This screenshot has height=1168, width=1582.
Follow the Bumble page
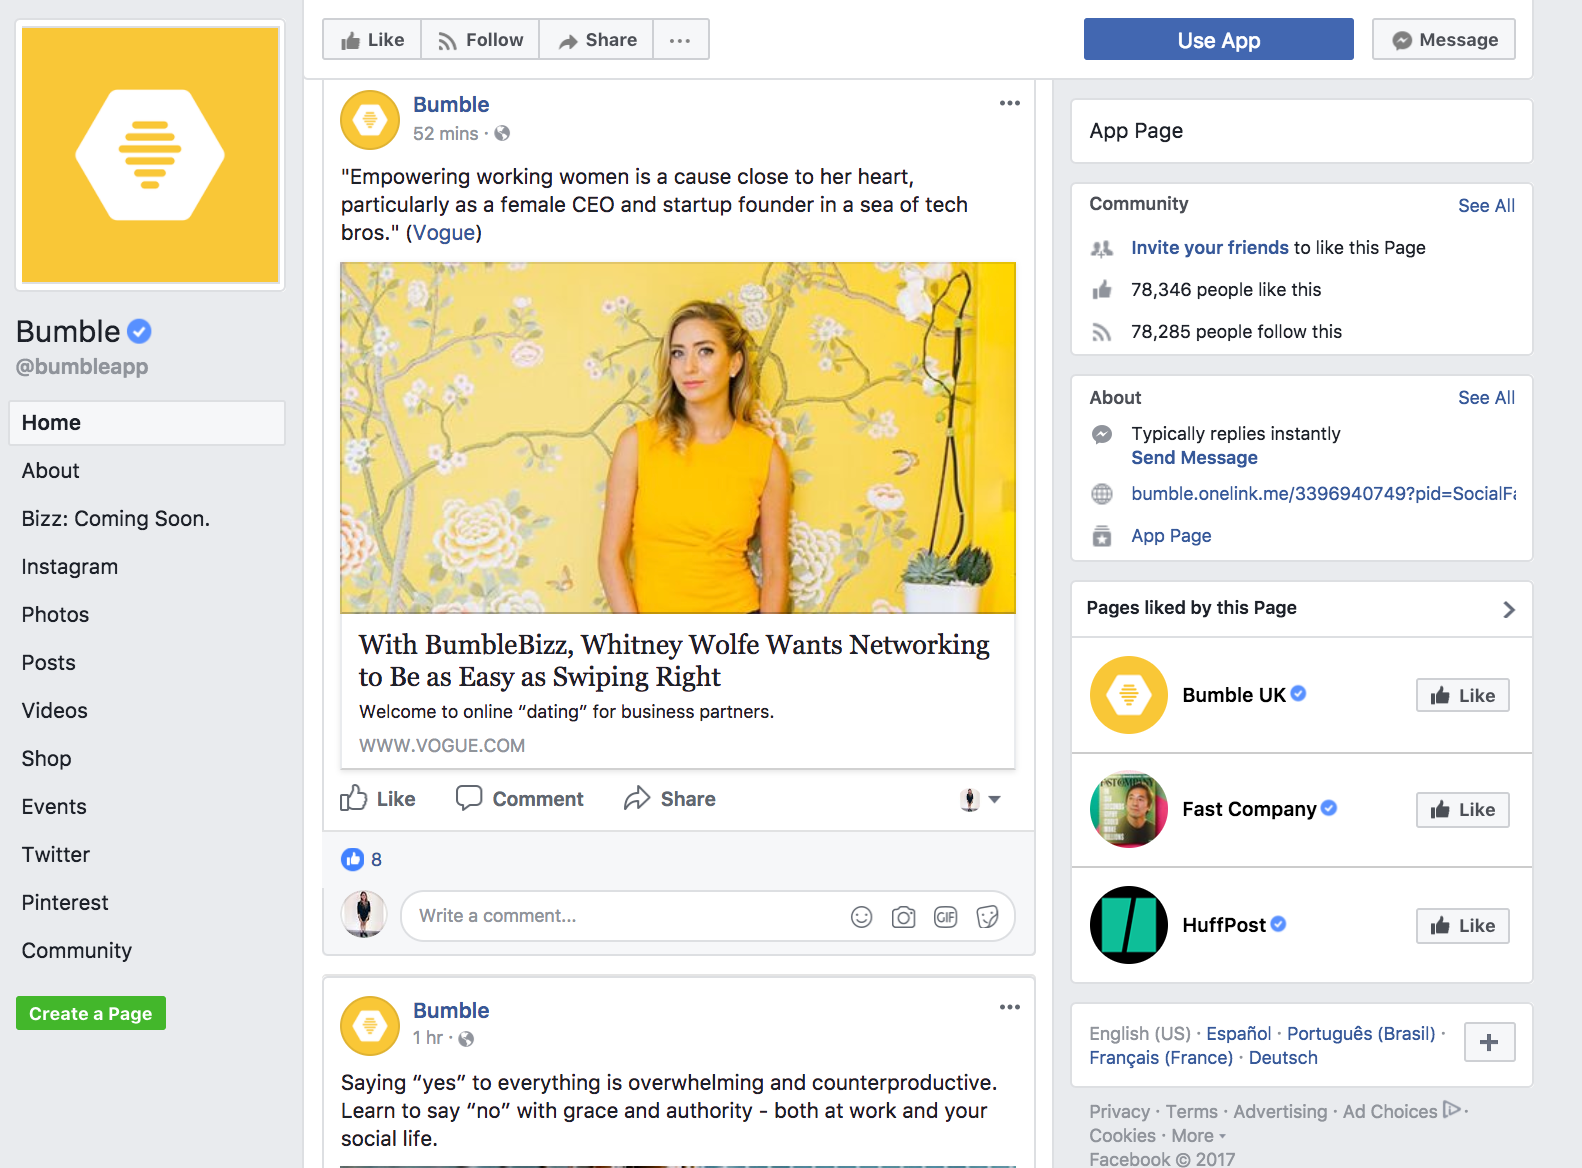click(481, 40)
